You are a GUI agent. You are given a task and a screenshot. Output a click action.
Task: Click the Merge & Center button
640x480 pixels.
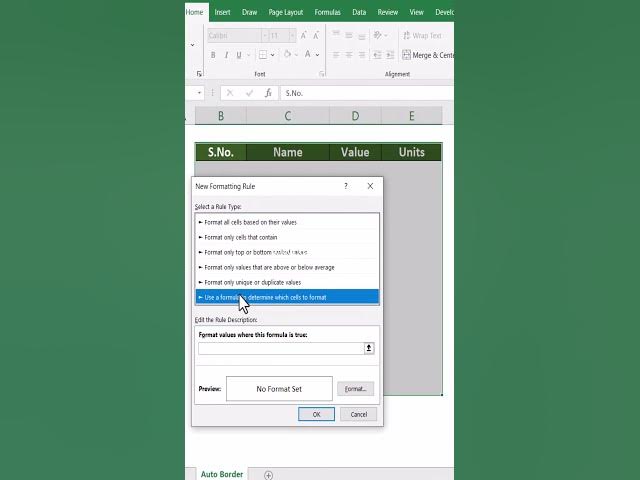pos(428,55)
